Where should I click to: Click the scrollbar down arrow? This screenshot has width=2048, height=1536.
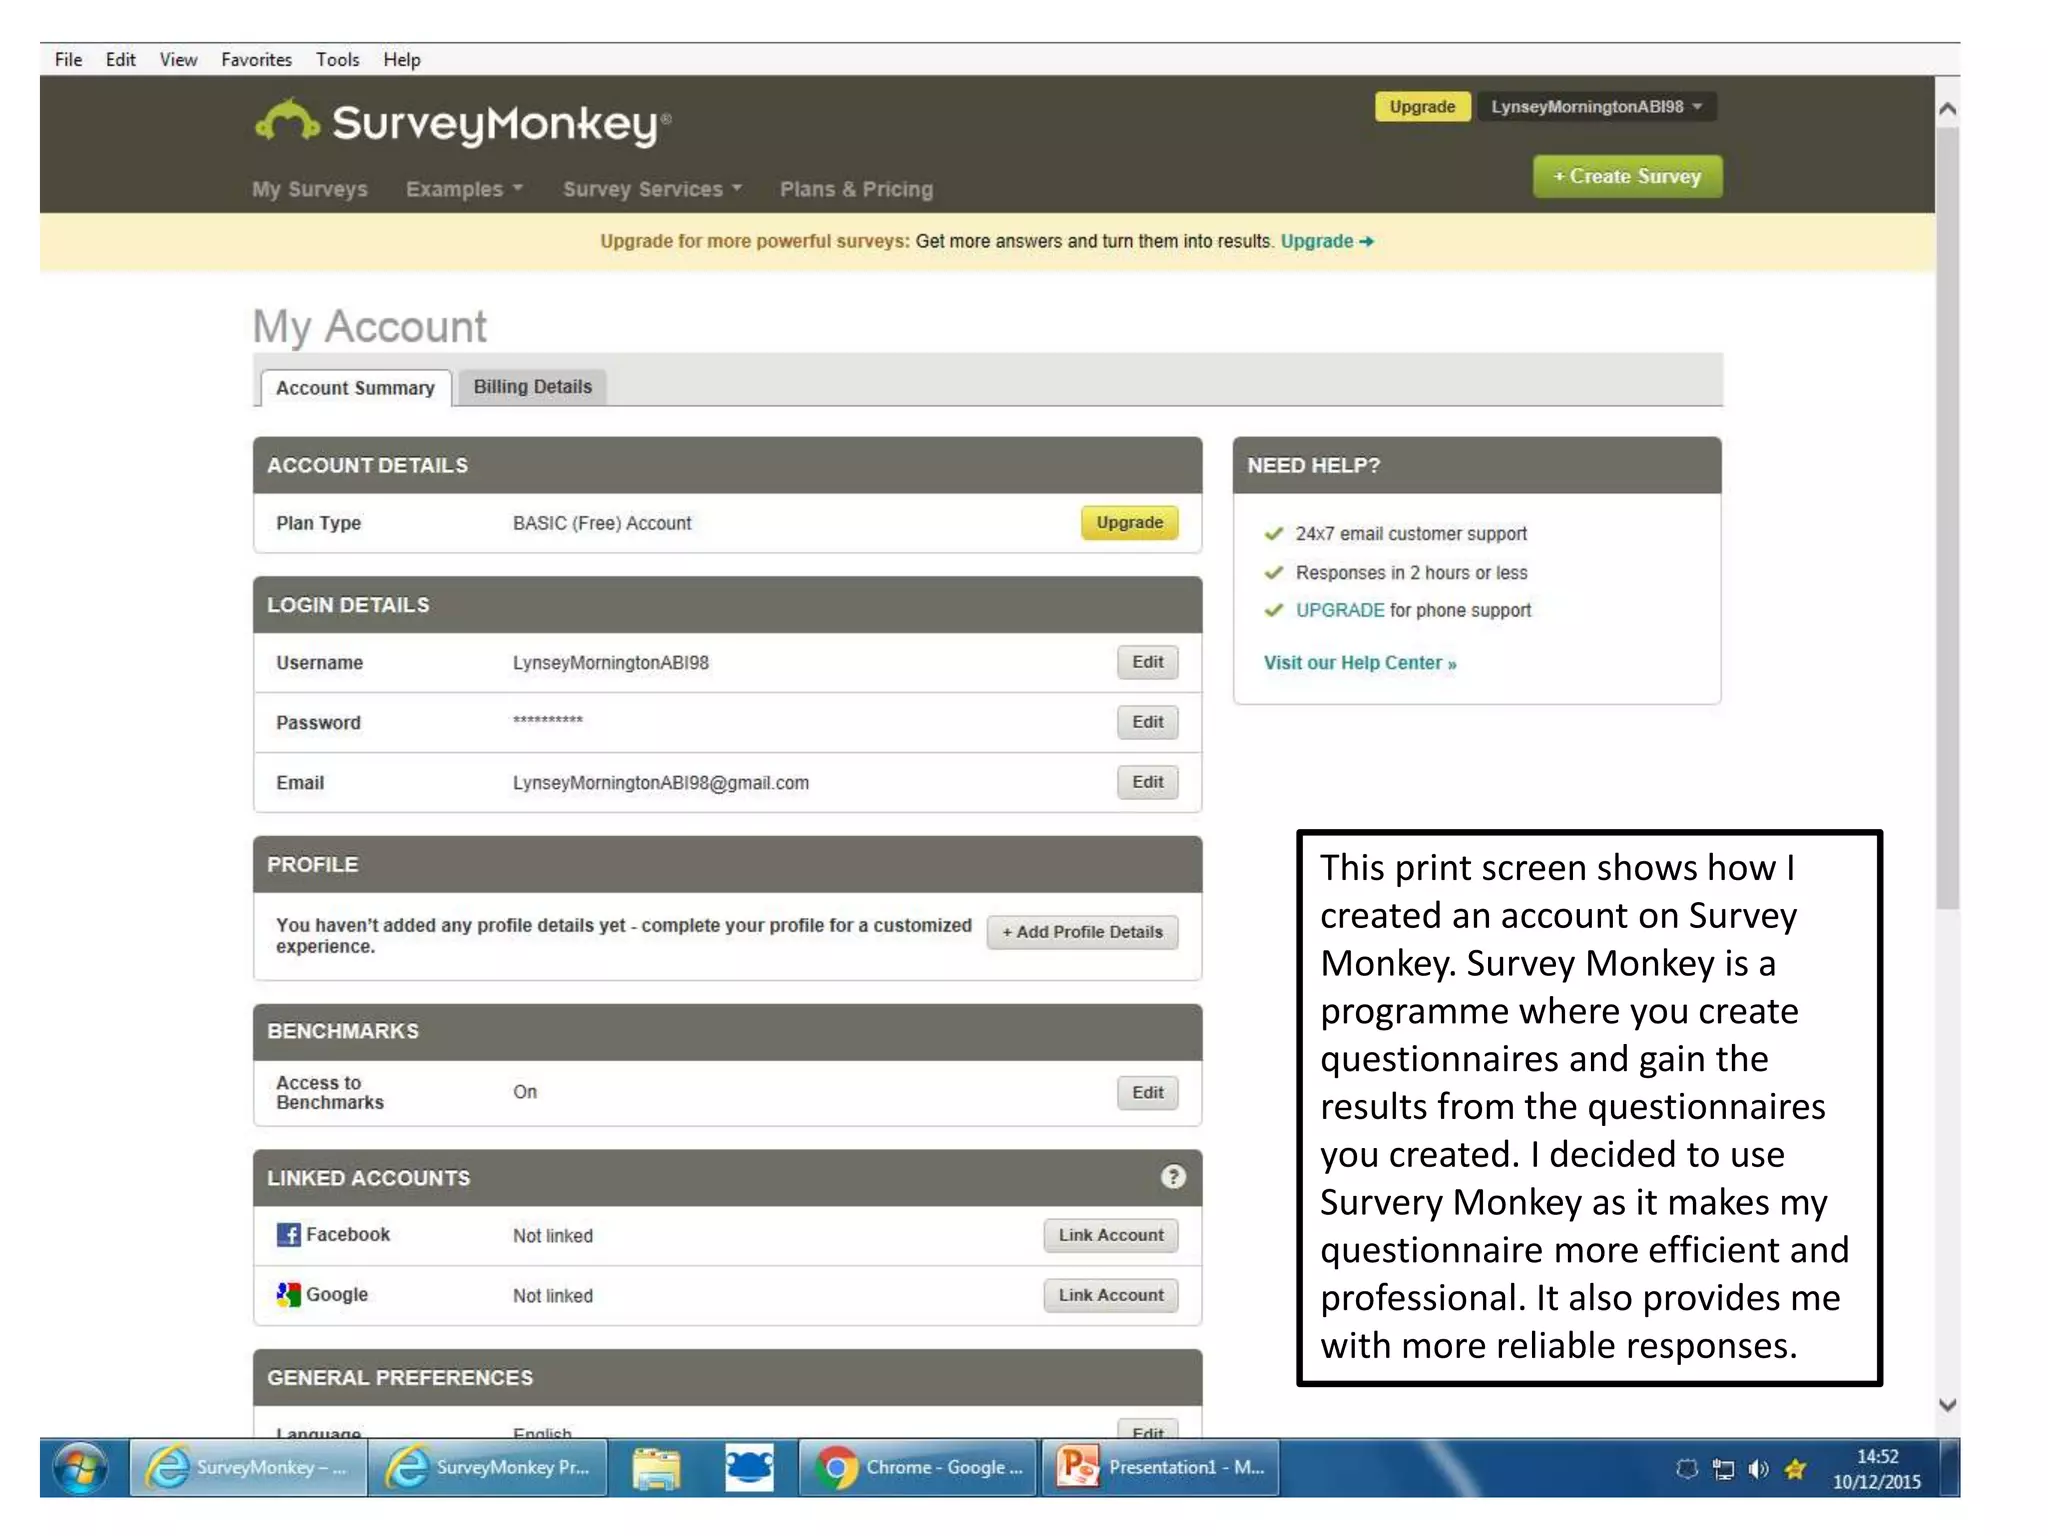(1947, 1405)
